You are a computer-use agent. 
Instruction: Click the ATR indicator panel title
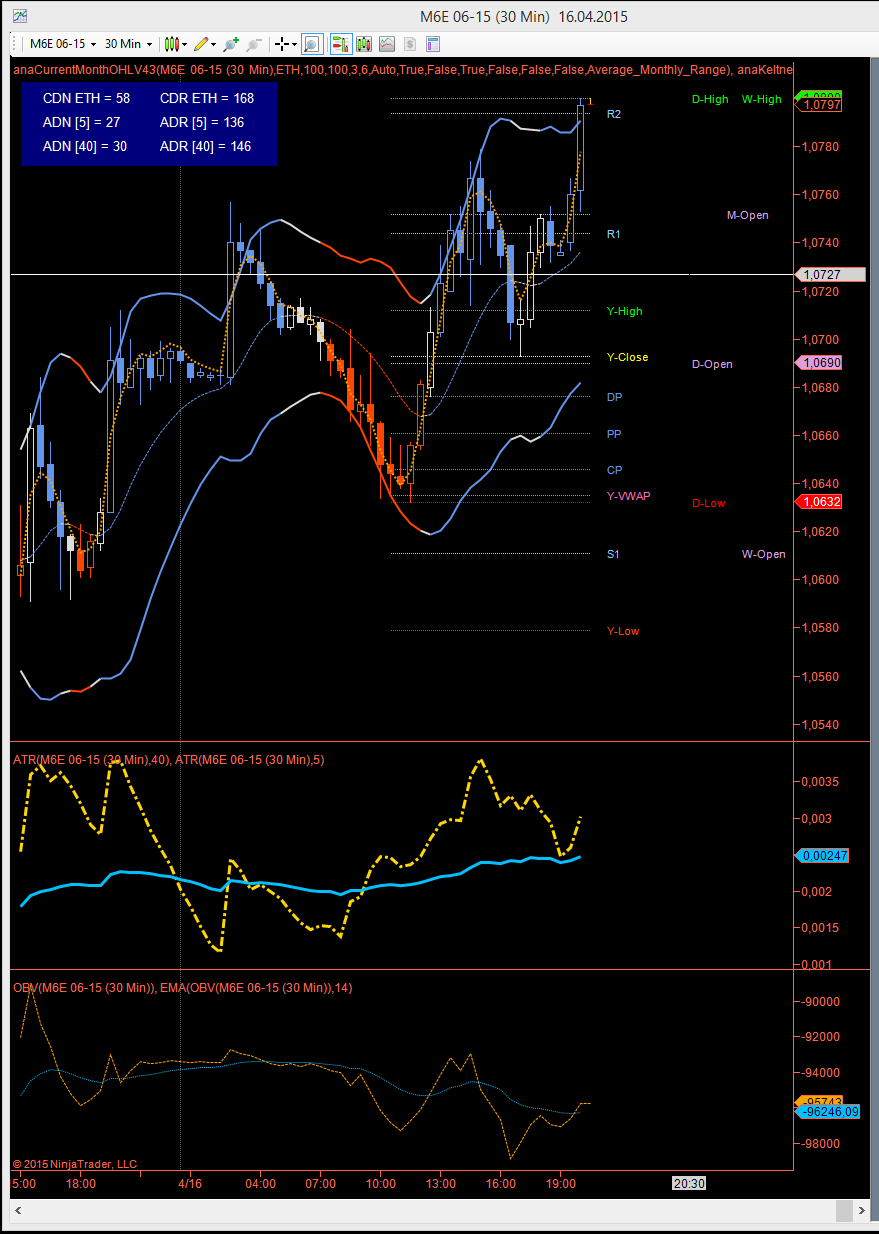click(169, 760)
